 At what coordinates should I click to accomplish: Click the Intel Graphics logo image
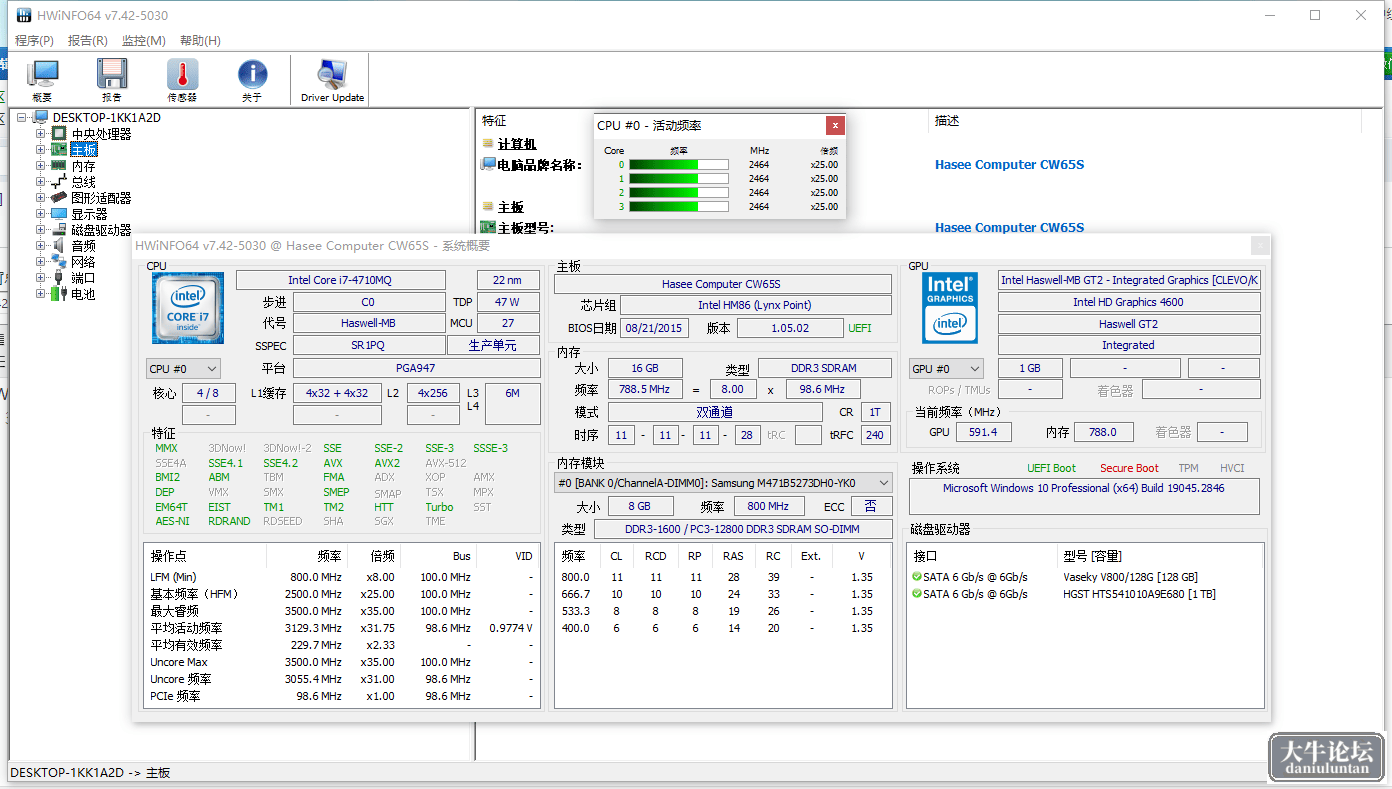(x=950, y=307)
